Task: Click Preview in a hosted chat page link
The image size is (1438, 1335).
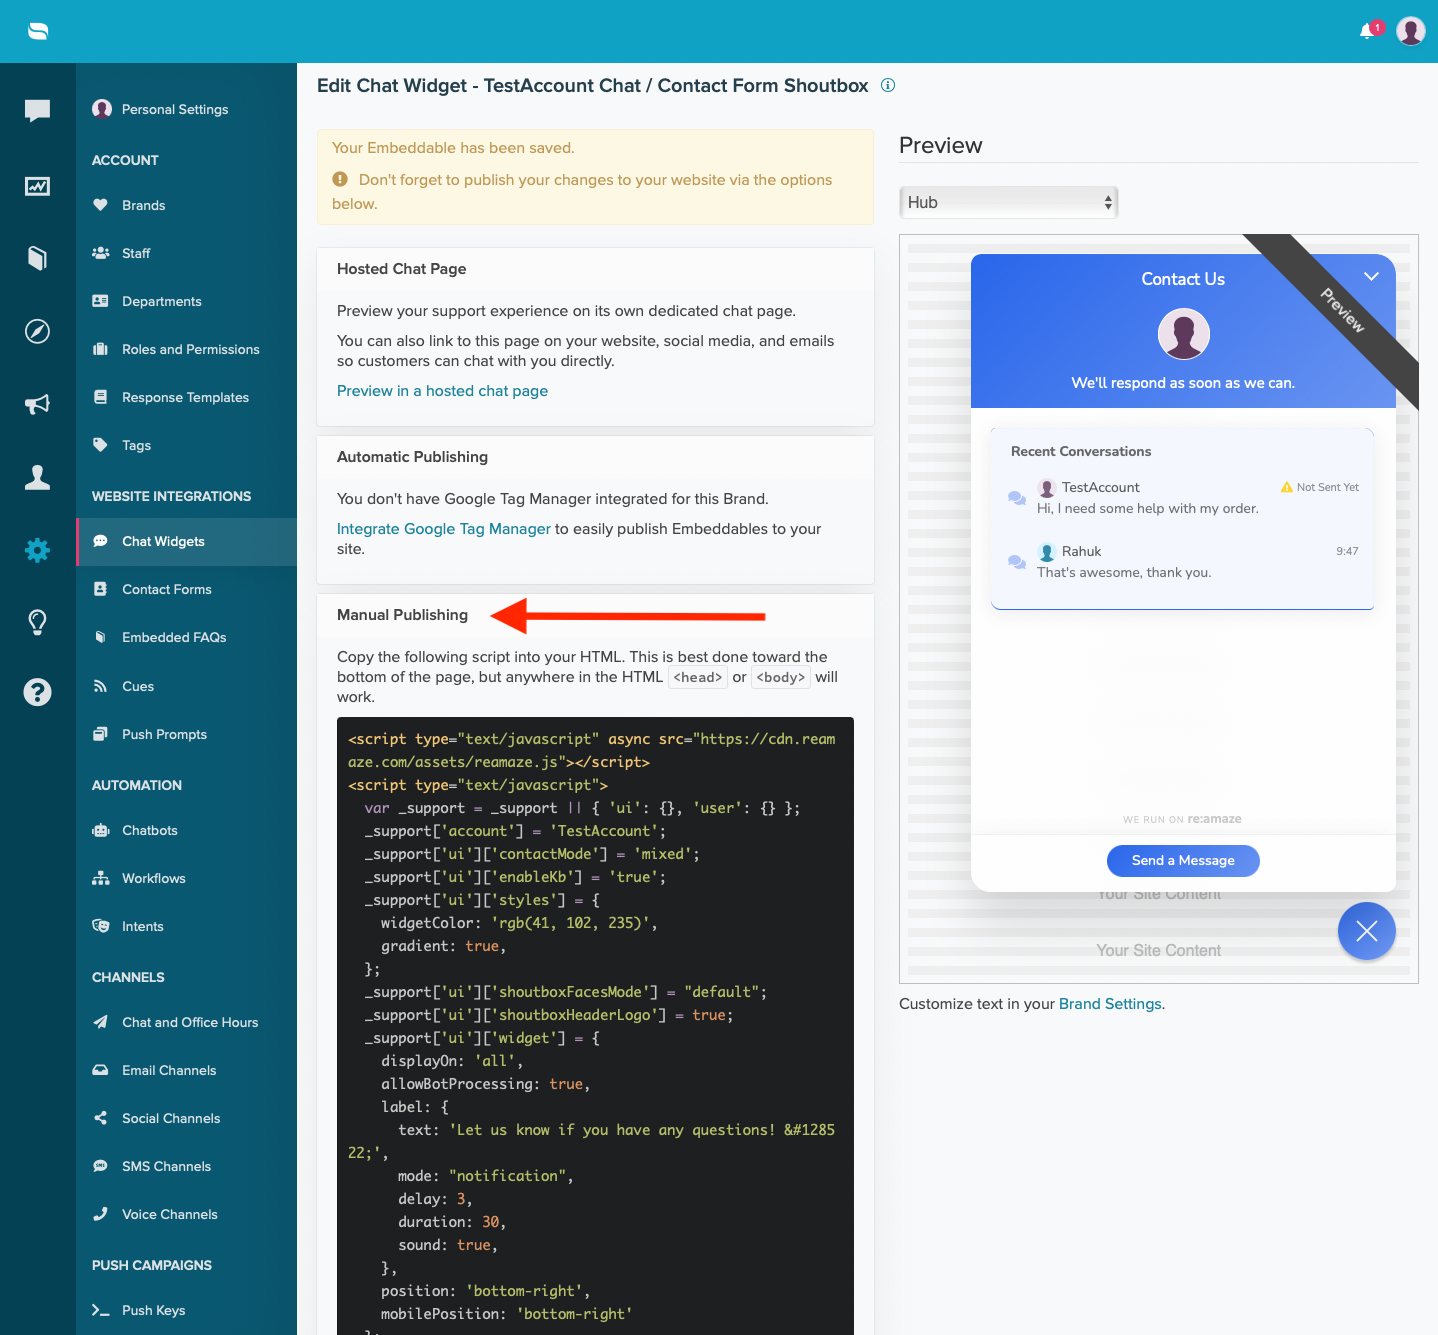Action: tap(442, 391)
